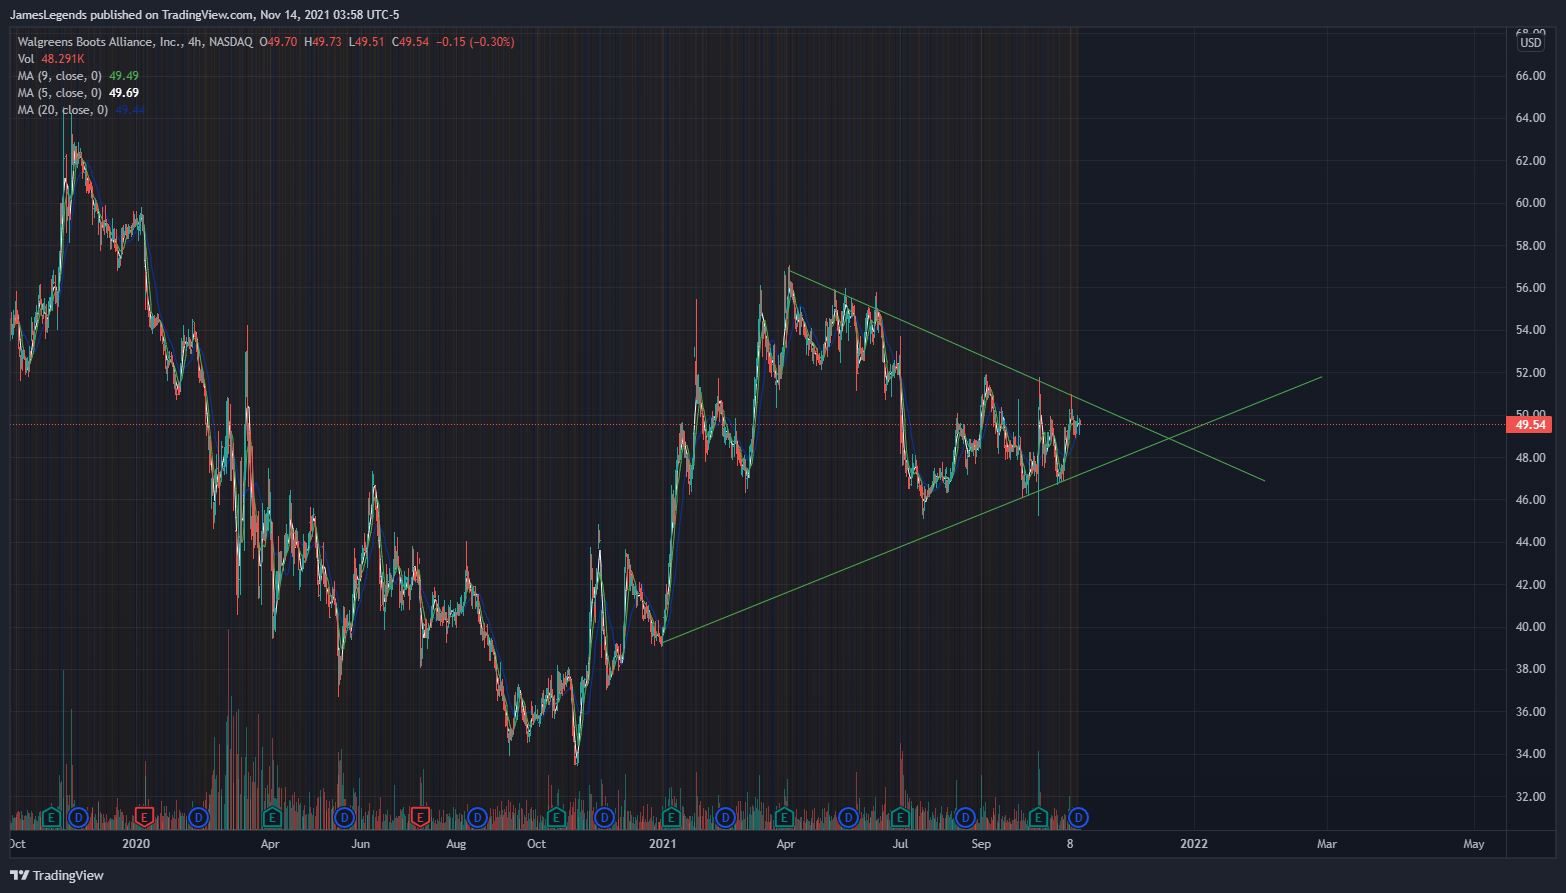This screenshot has height=893, width=1566.
Task: Open the earnings marker in October 2021
Action: tap(1038, 818)
